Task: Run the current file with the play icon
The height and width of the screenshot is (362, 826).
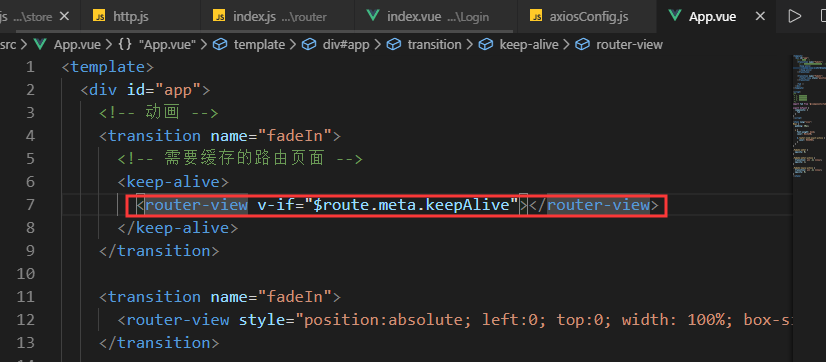Action: click(x=794, y=16)
